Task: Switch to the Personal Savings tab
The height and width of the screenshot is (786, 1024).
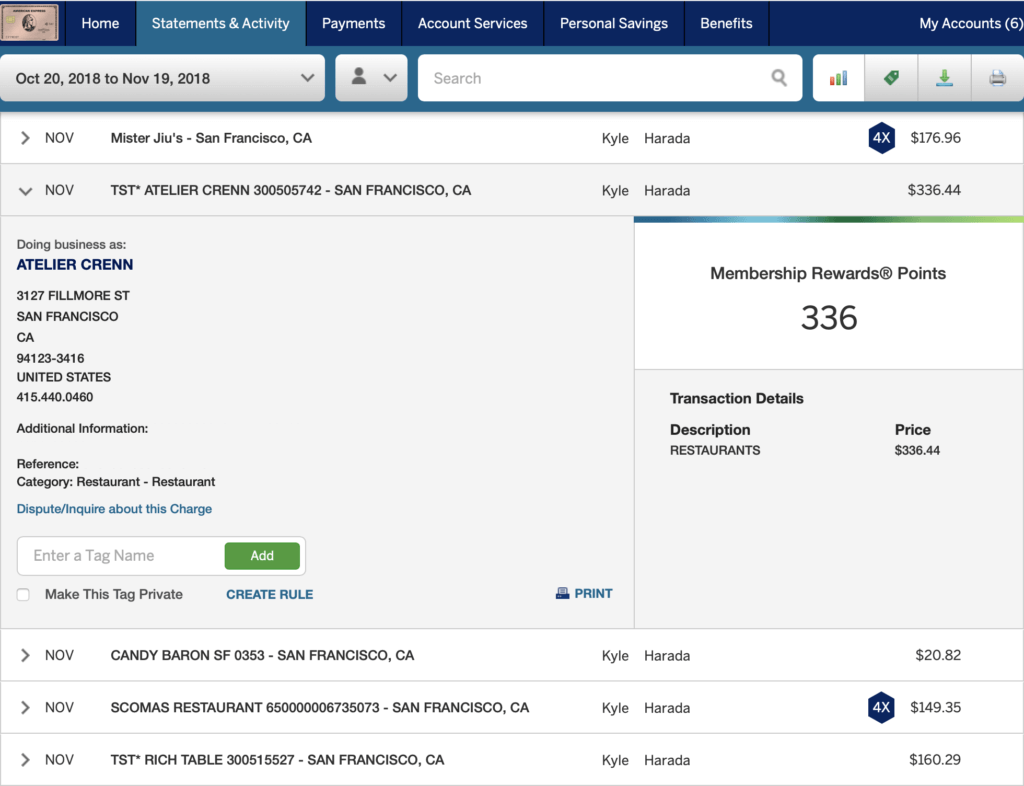Action: [x=614, y=24]
